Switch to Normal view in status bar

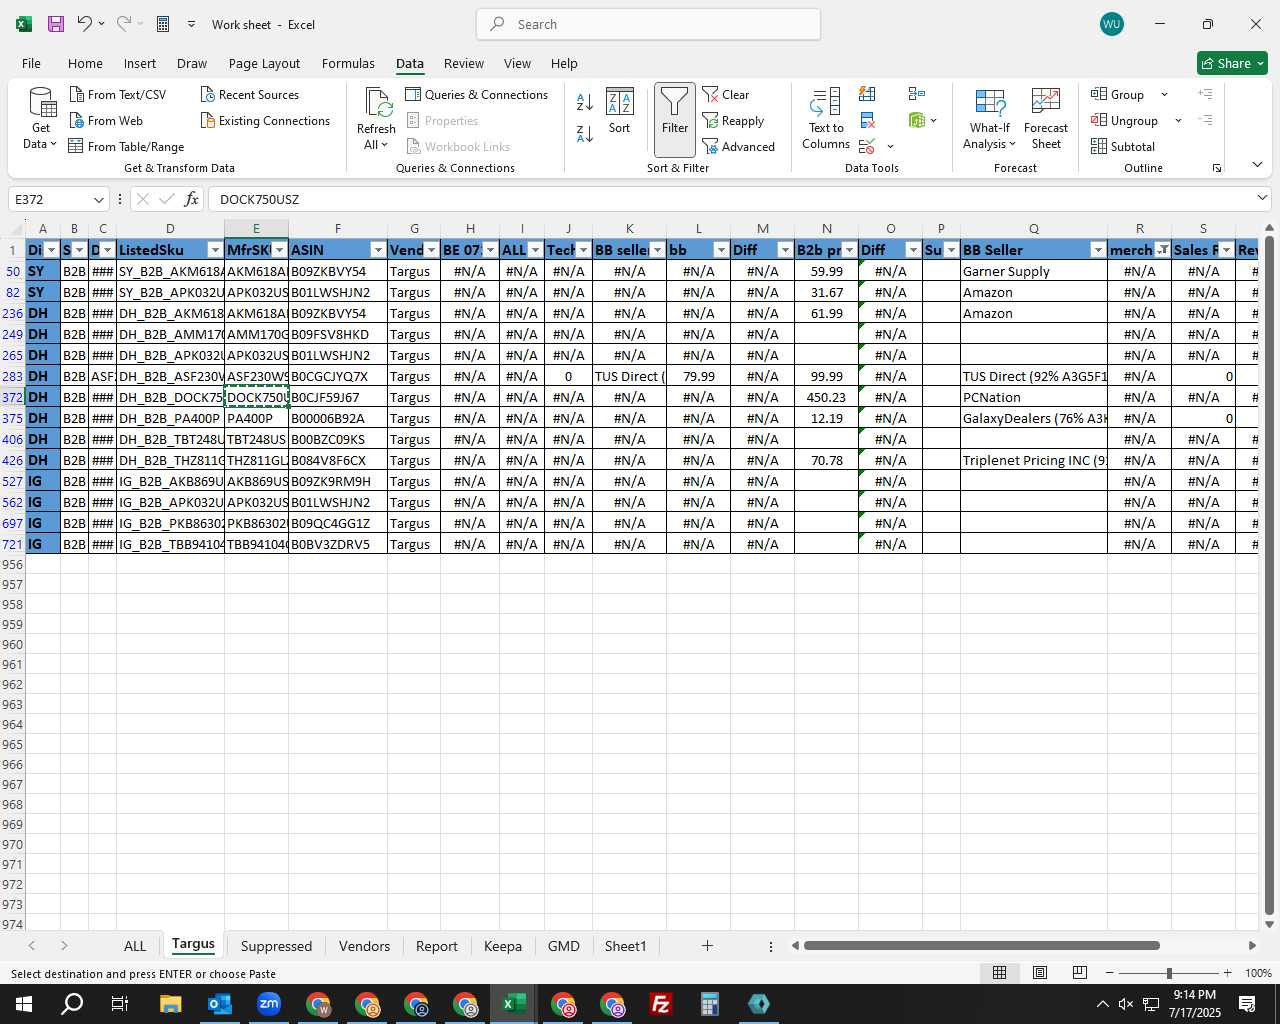coord(999,973)
